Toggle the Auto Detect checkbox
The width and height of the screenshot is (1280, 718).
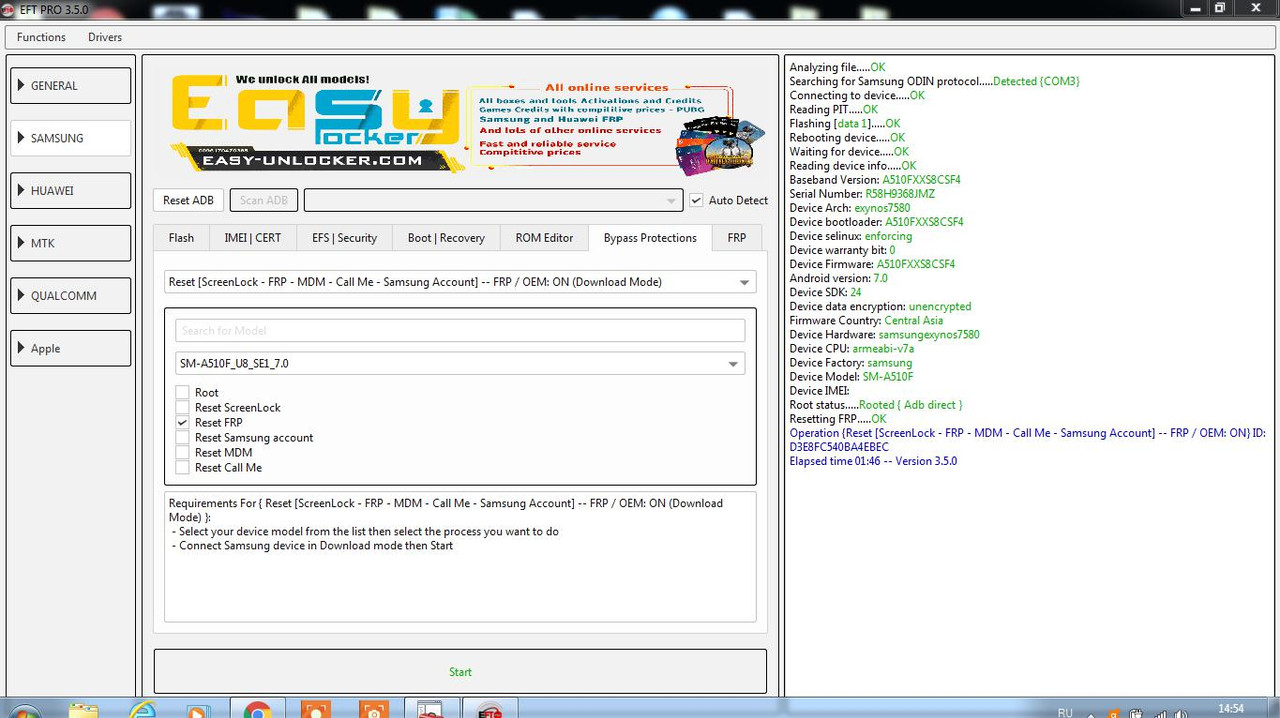click(x=697, y=200)
